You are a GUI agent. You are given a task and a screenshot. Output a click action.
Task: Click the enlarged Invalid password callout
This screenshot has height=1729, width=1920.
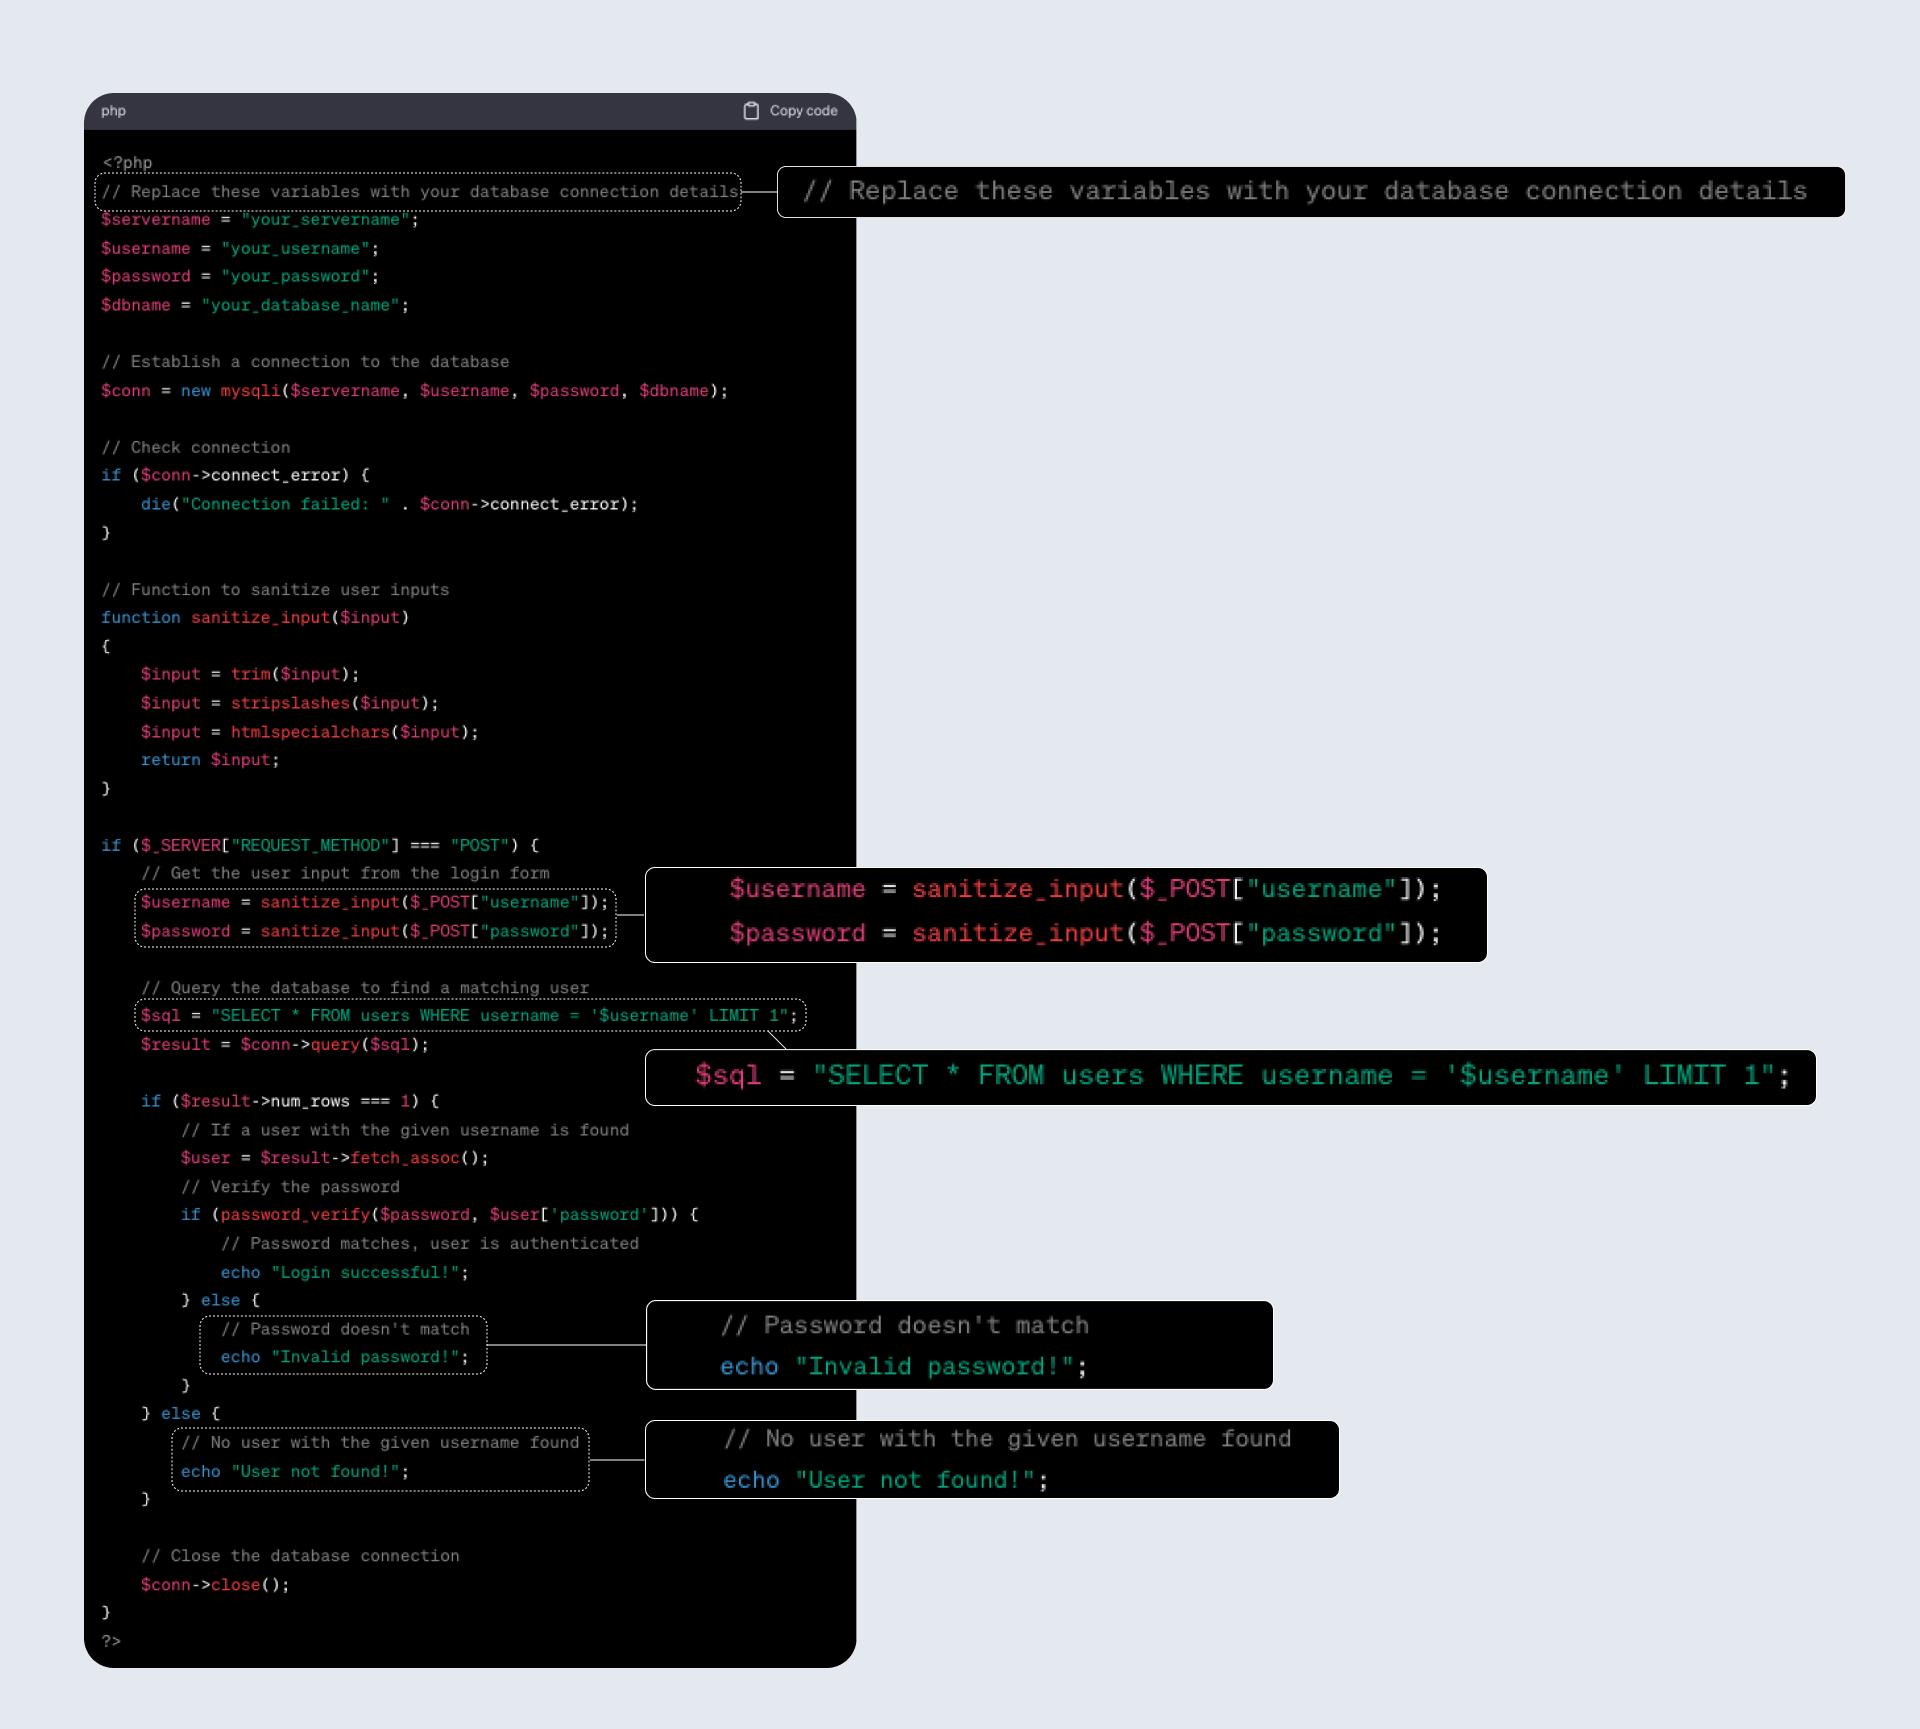(959, 1345)
